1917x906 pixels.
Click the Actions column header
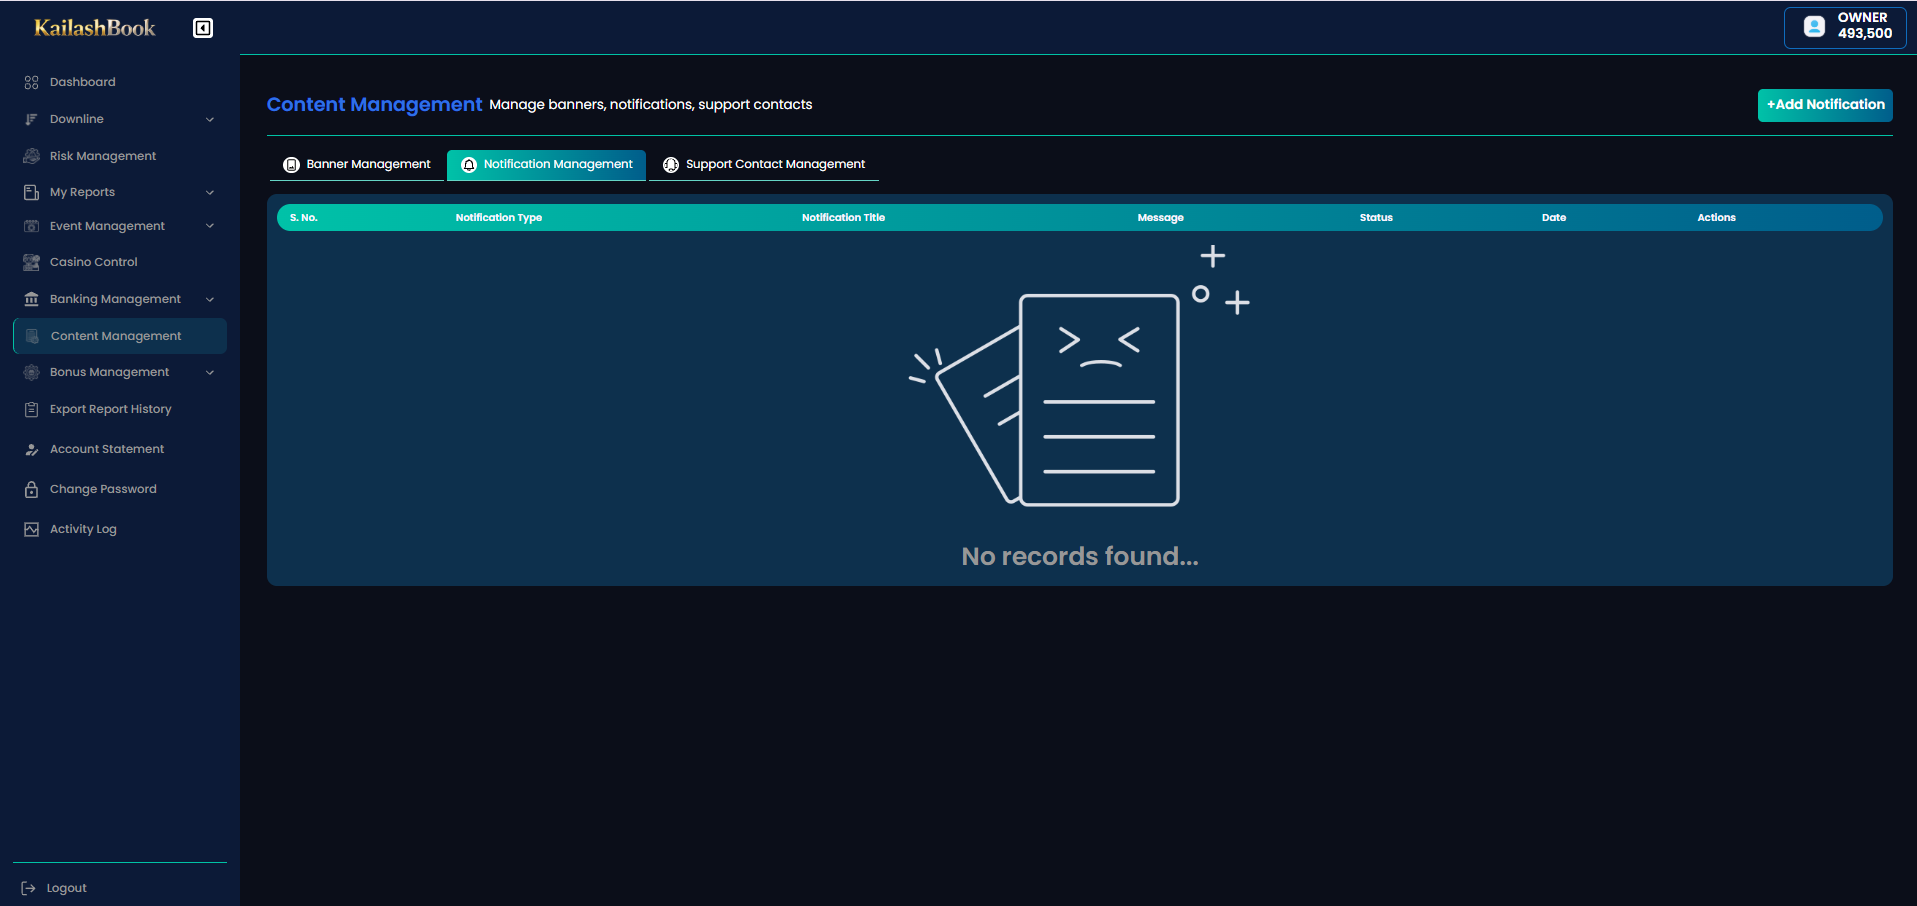click(x=1716, y=218)
